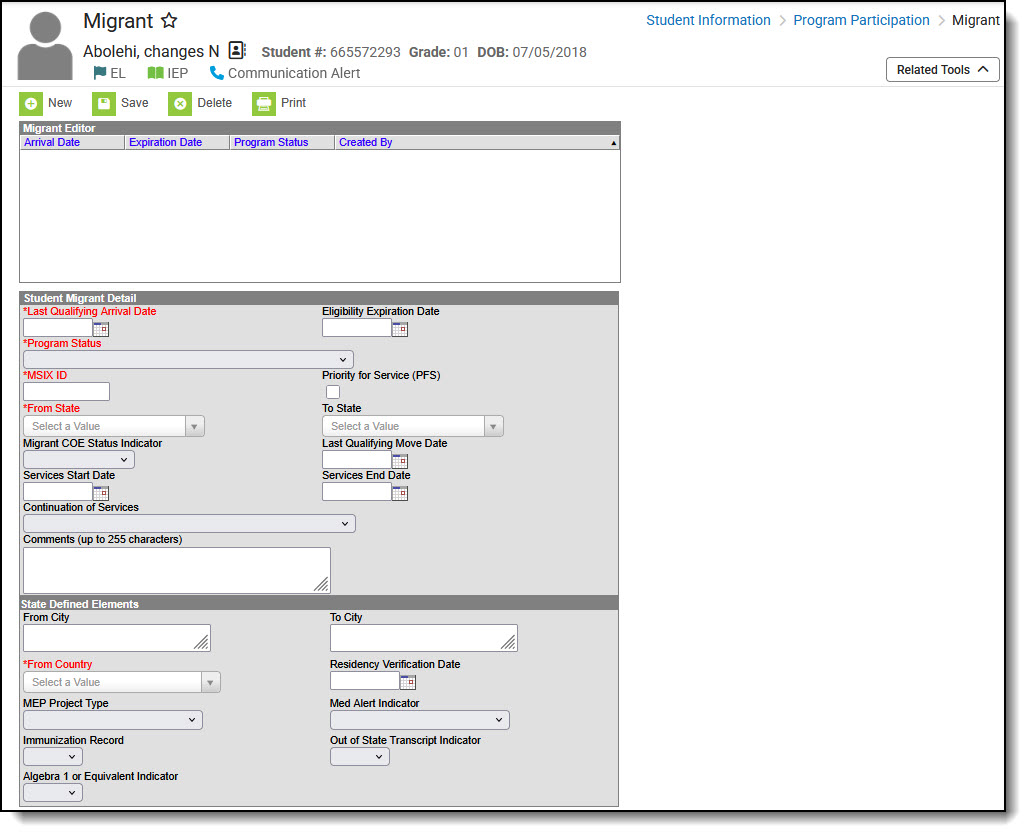The width and height of the screenshot is (1030, 836).
Task: Click the Delete button label
Action: (215, 103)
